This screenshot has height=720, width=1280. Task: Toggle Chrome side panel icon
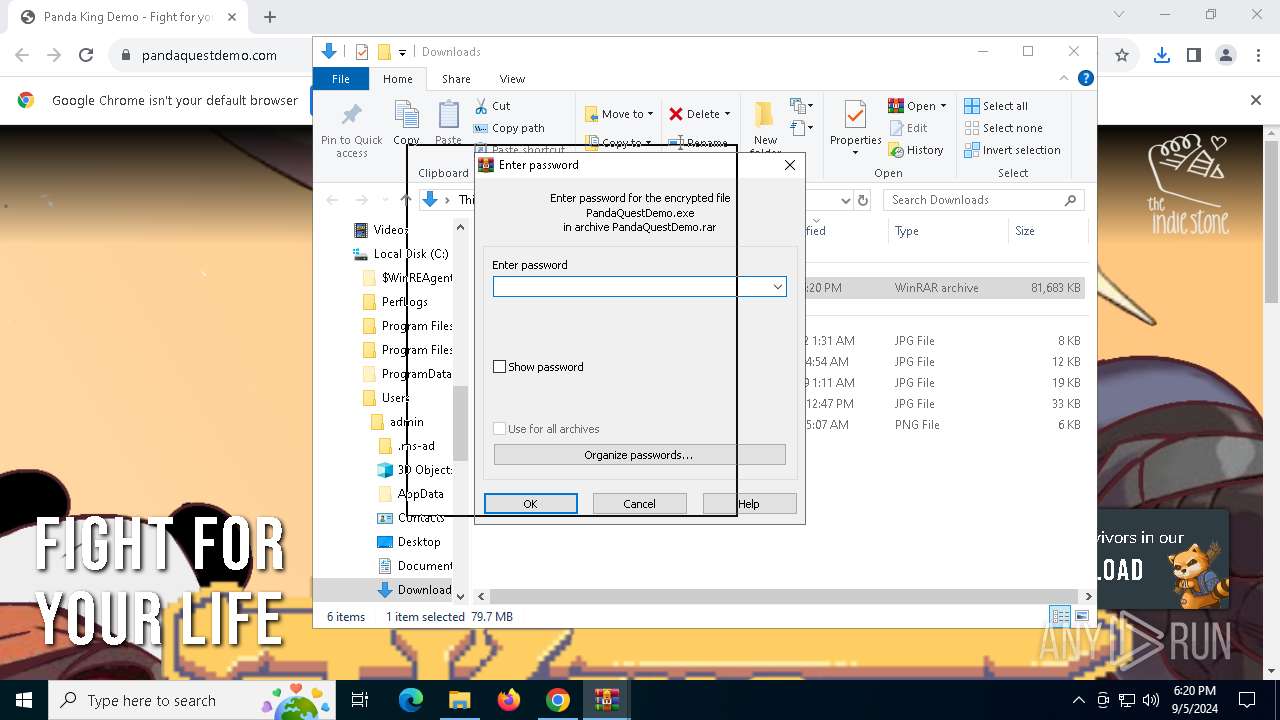coord(1193,56)
